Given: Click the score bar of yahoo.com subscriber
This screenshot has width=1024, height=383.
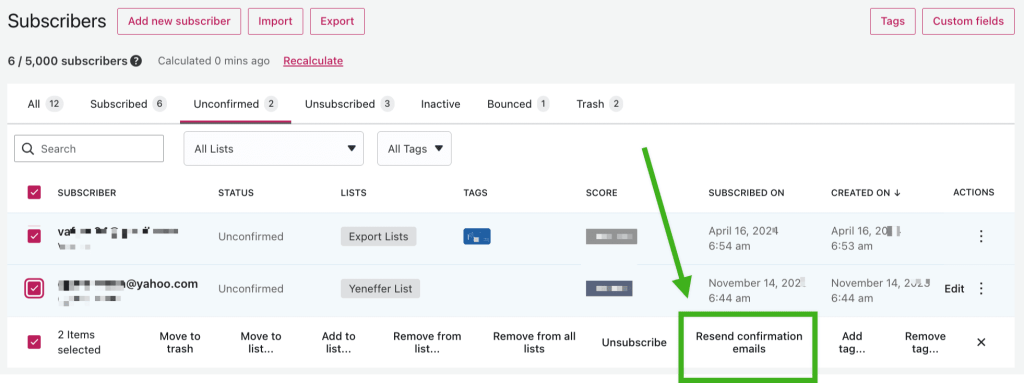Looking at the screenshot, I should [609, 288].
